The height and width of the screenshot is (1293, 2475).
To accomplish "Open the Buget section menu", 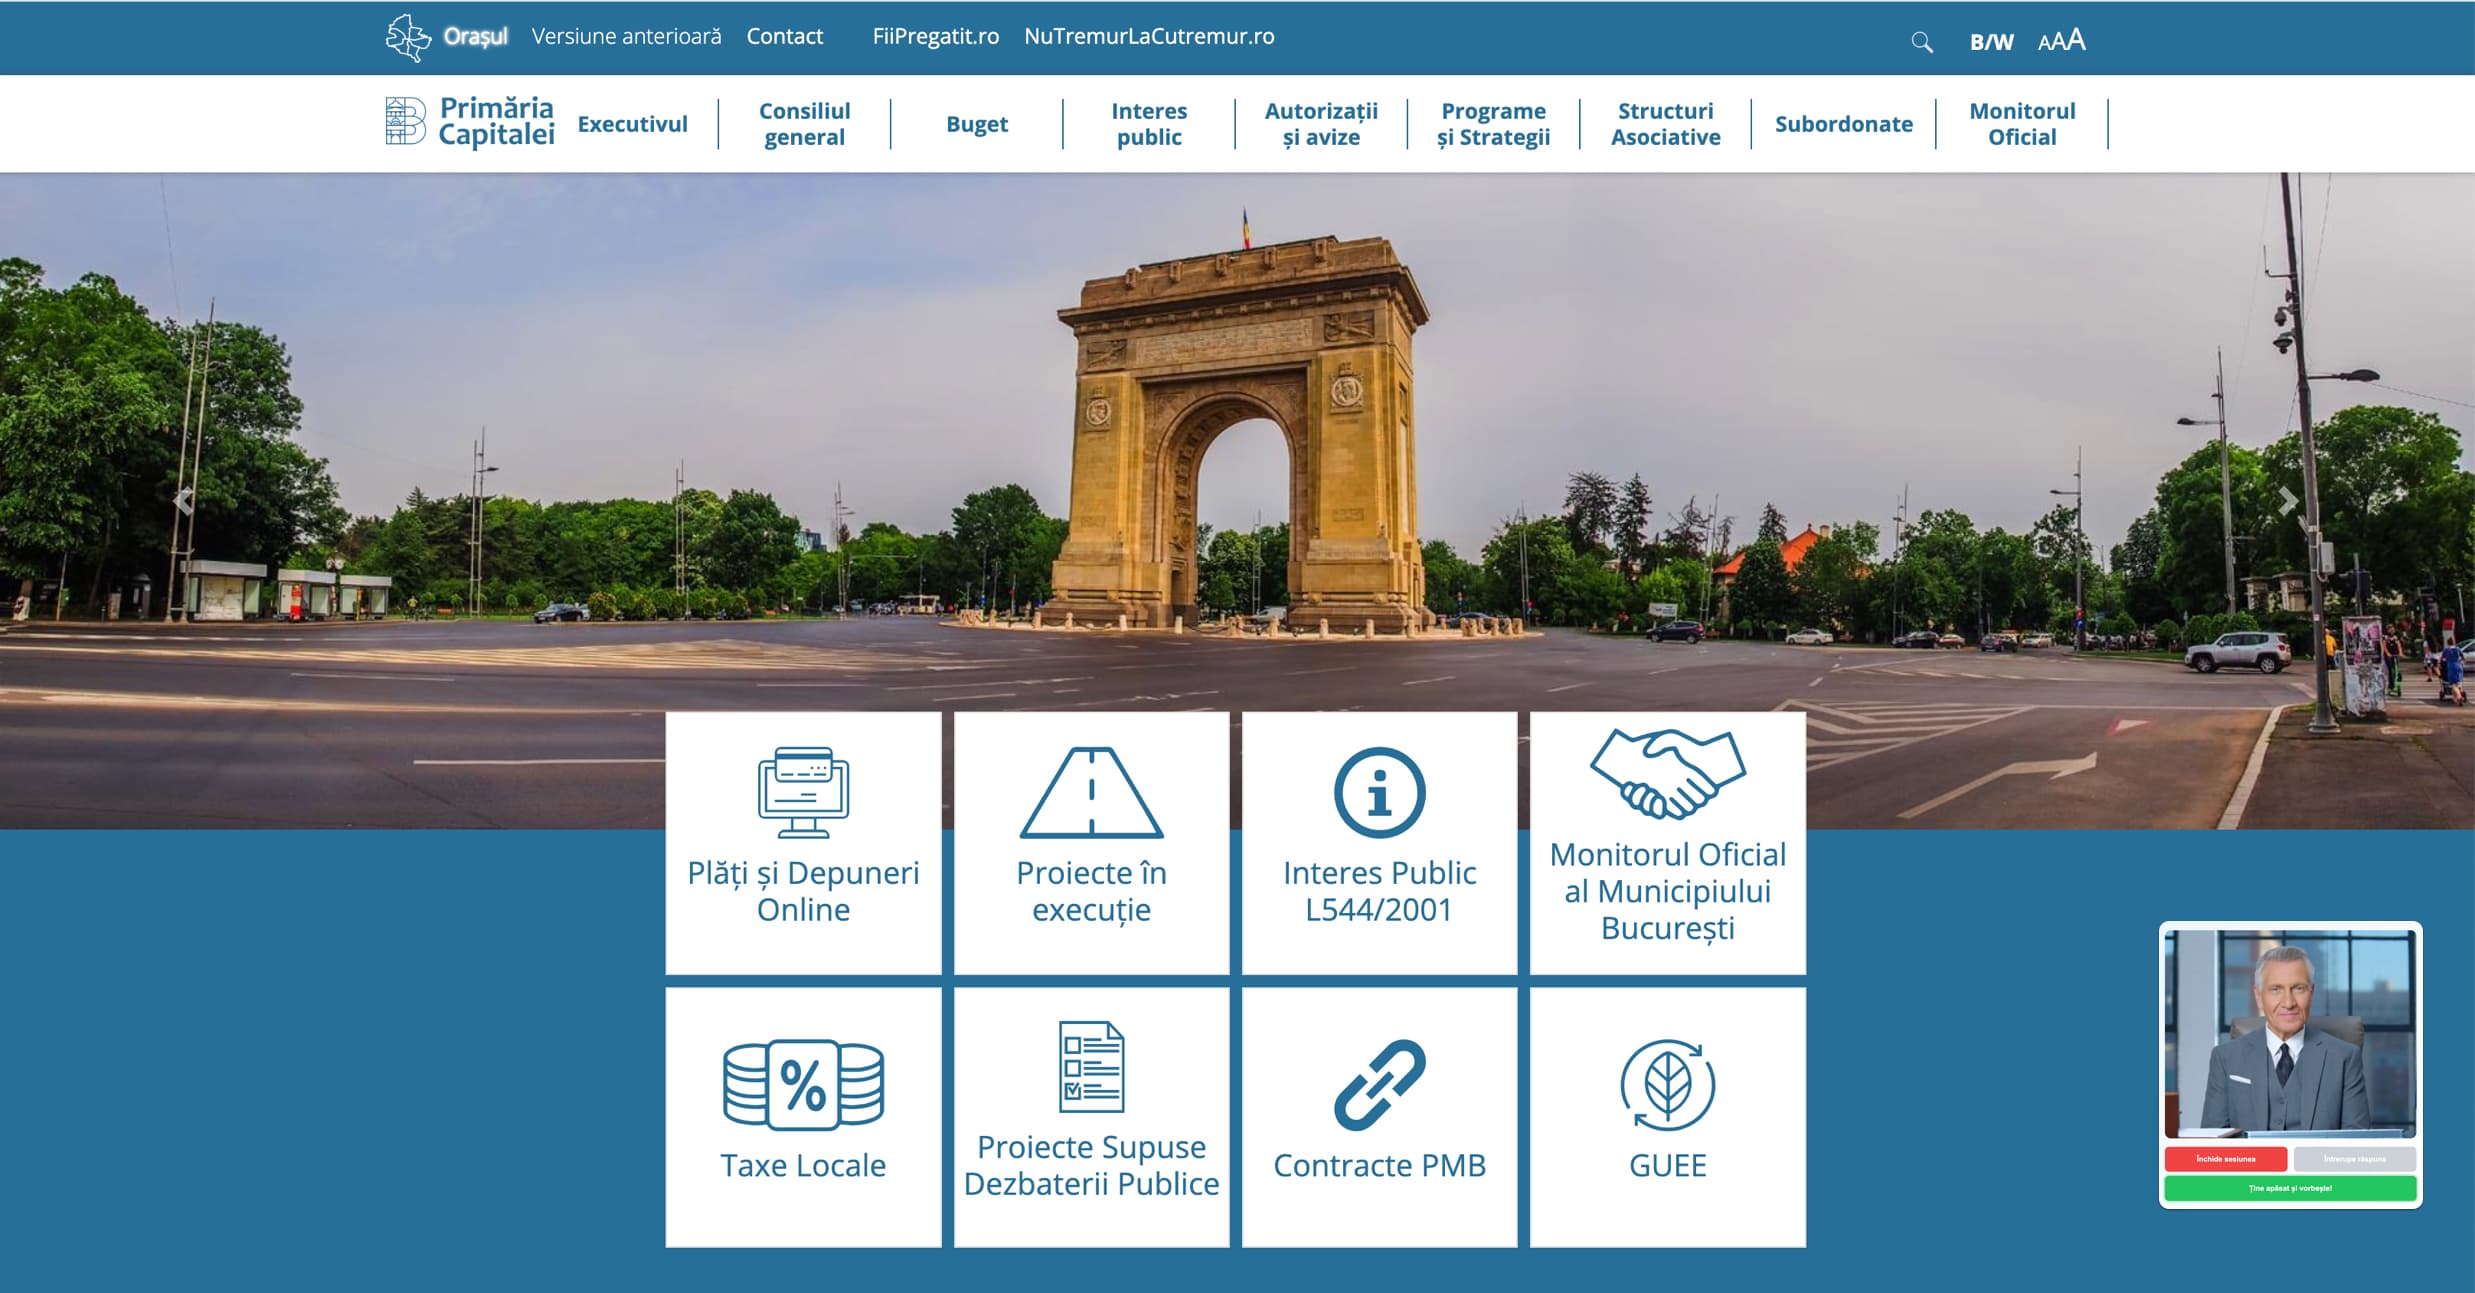I will click(977, 123).
